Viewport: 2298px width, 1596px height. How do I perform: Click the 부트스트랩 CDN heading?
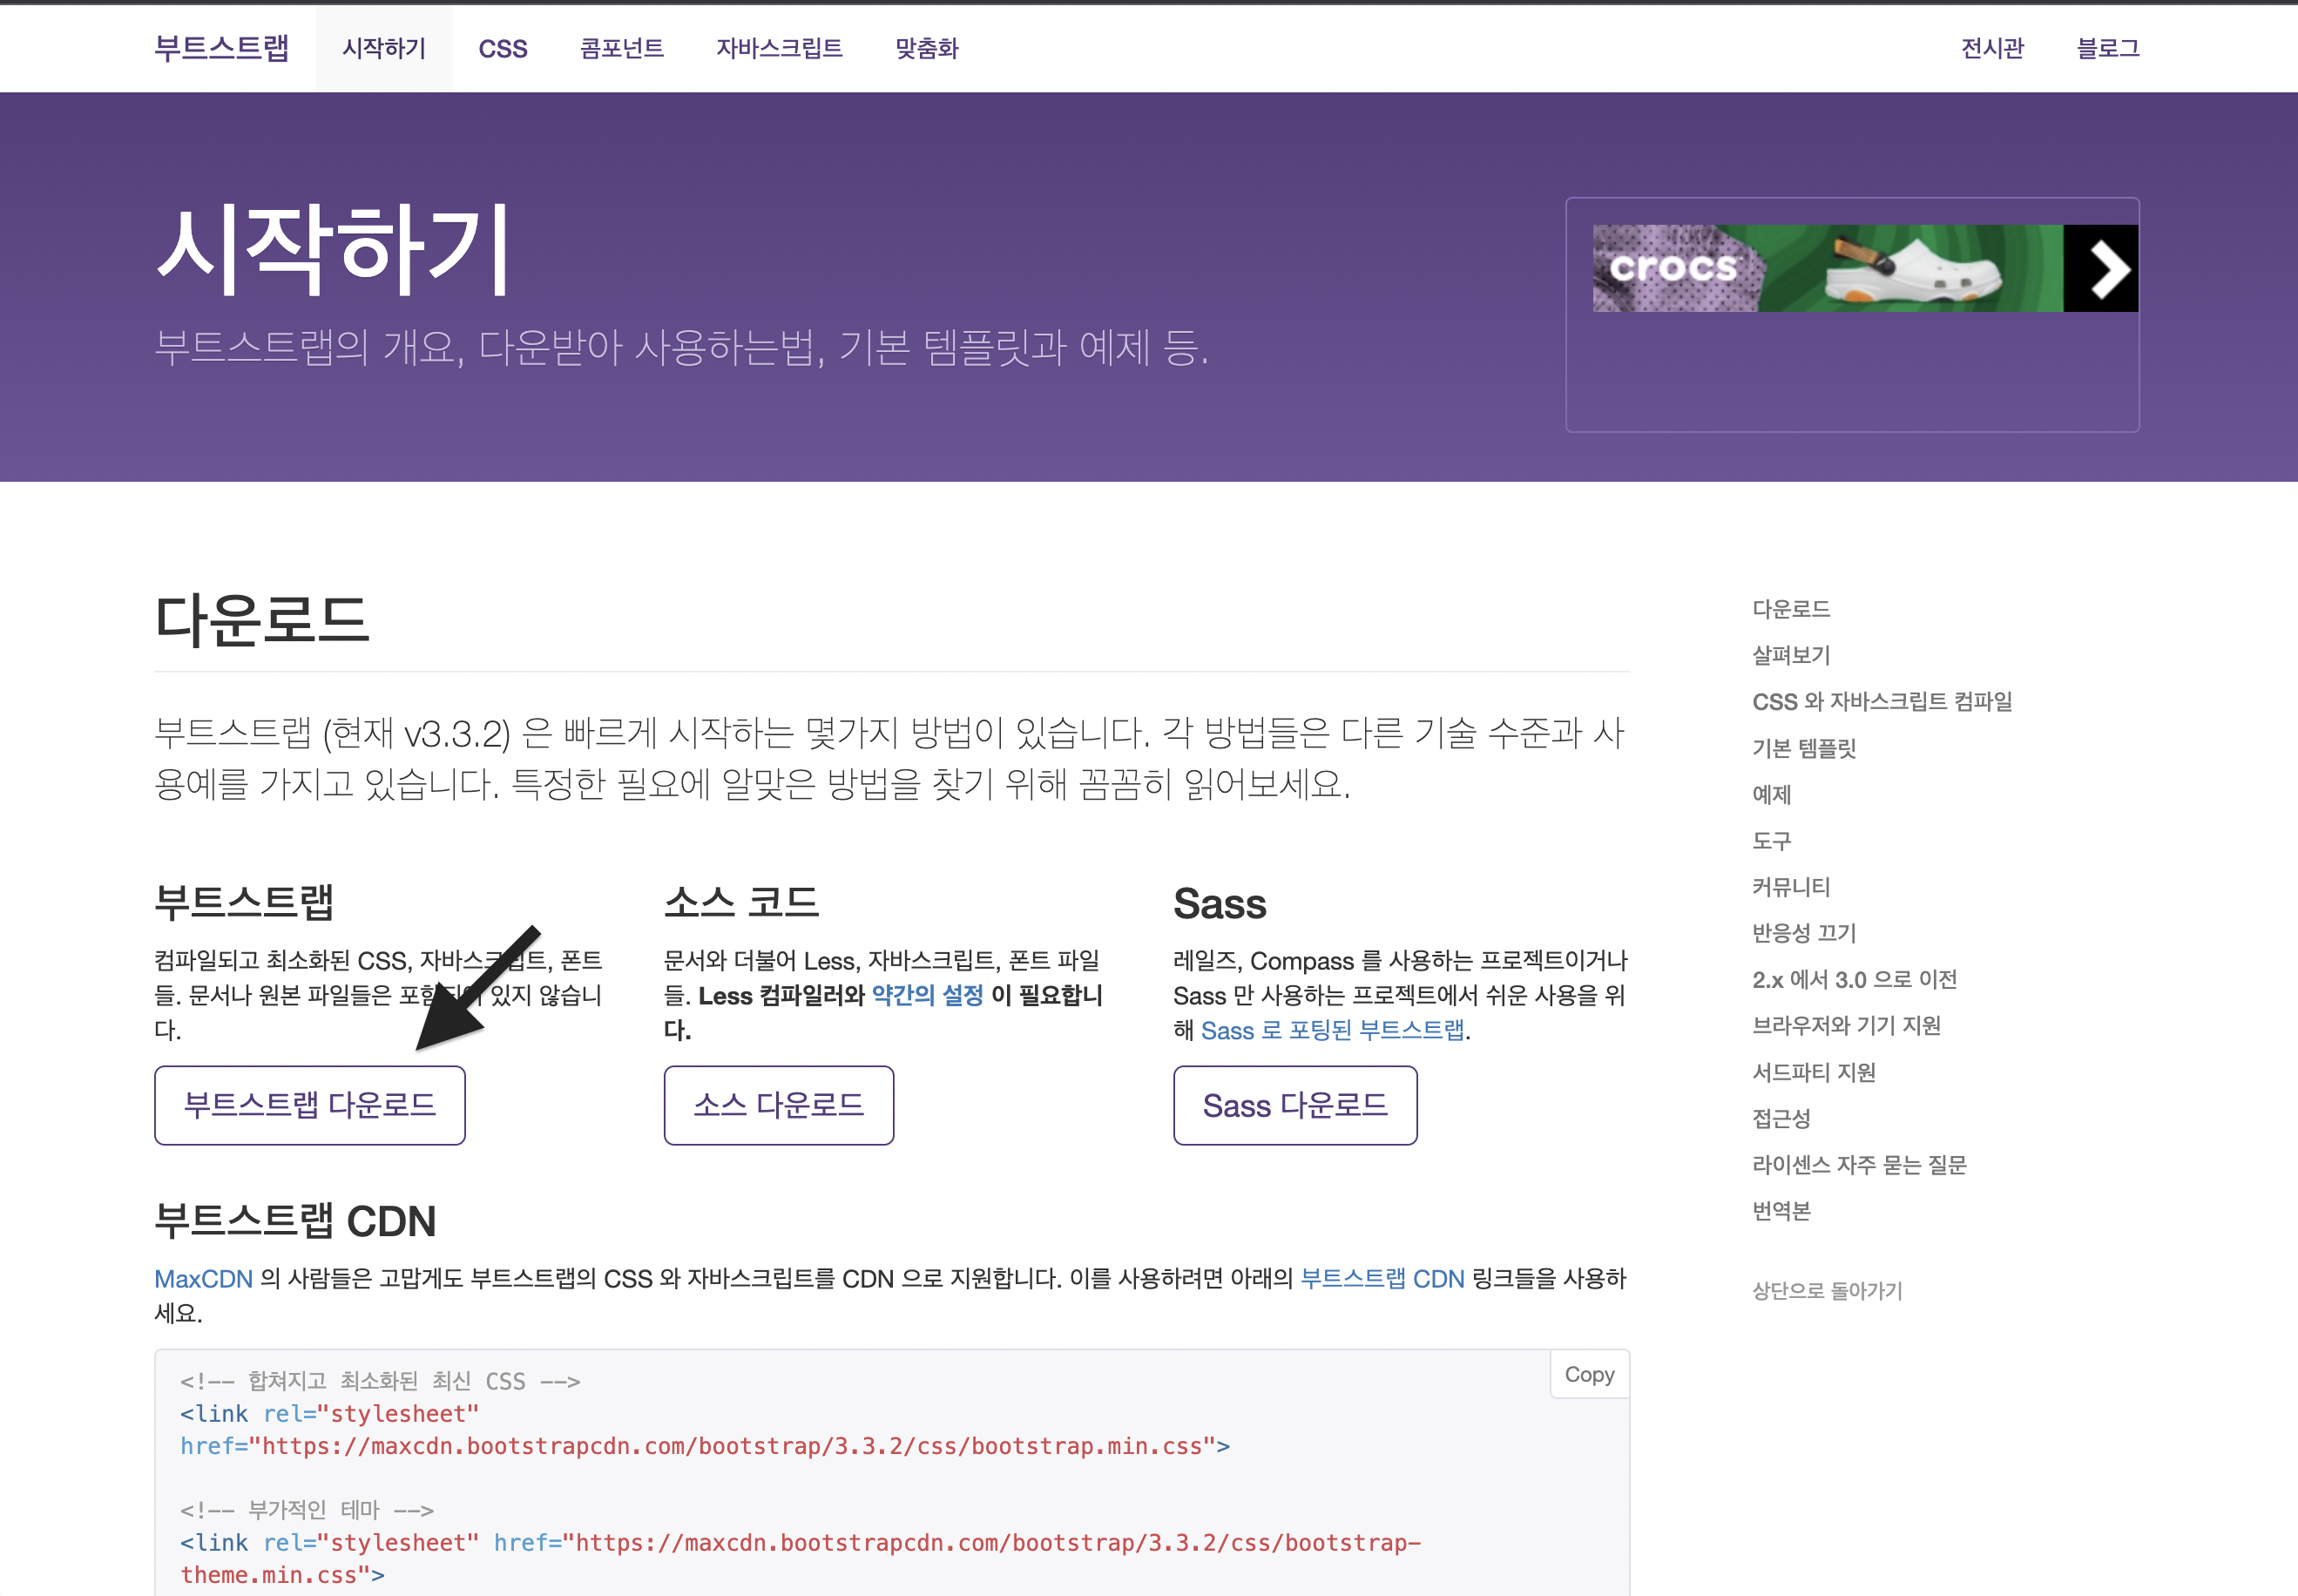click(295, 1221)
